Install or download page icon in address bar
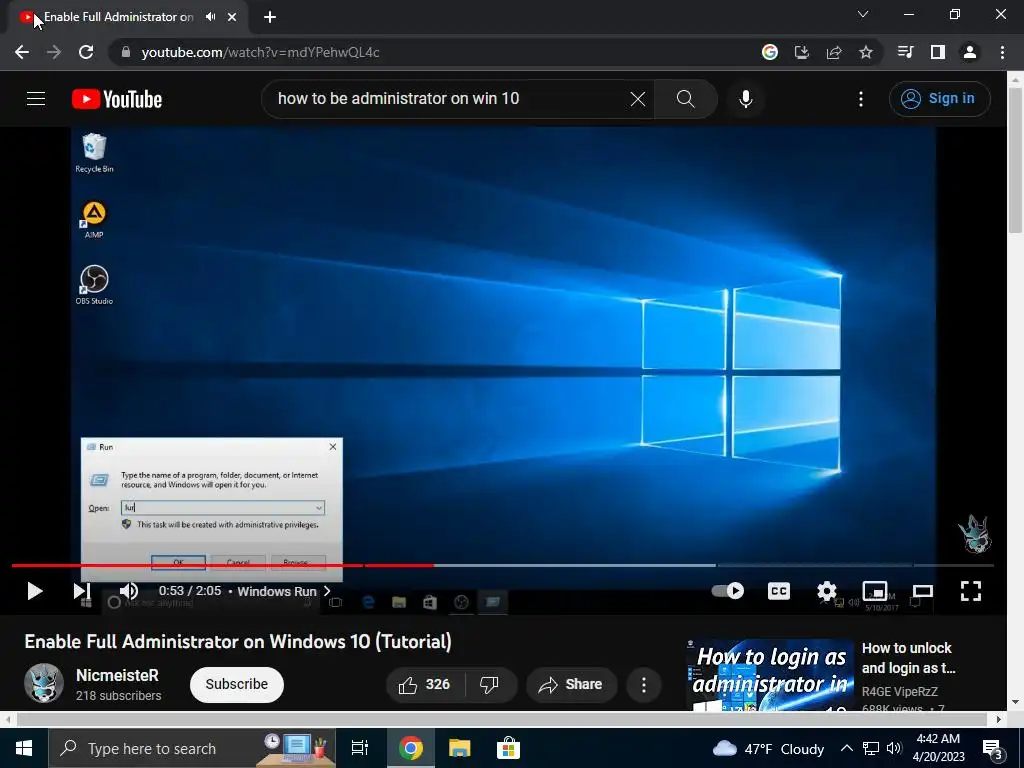 tap(802, 52)
